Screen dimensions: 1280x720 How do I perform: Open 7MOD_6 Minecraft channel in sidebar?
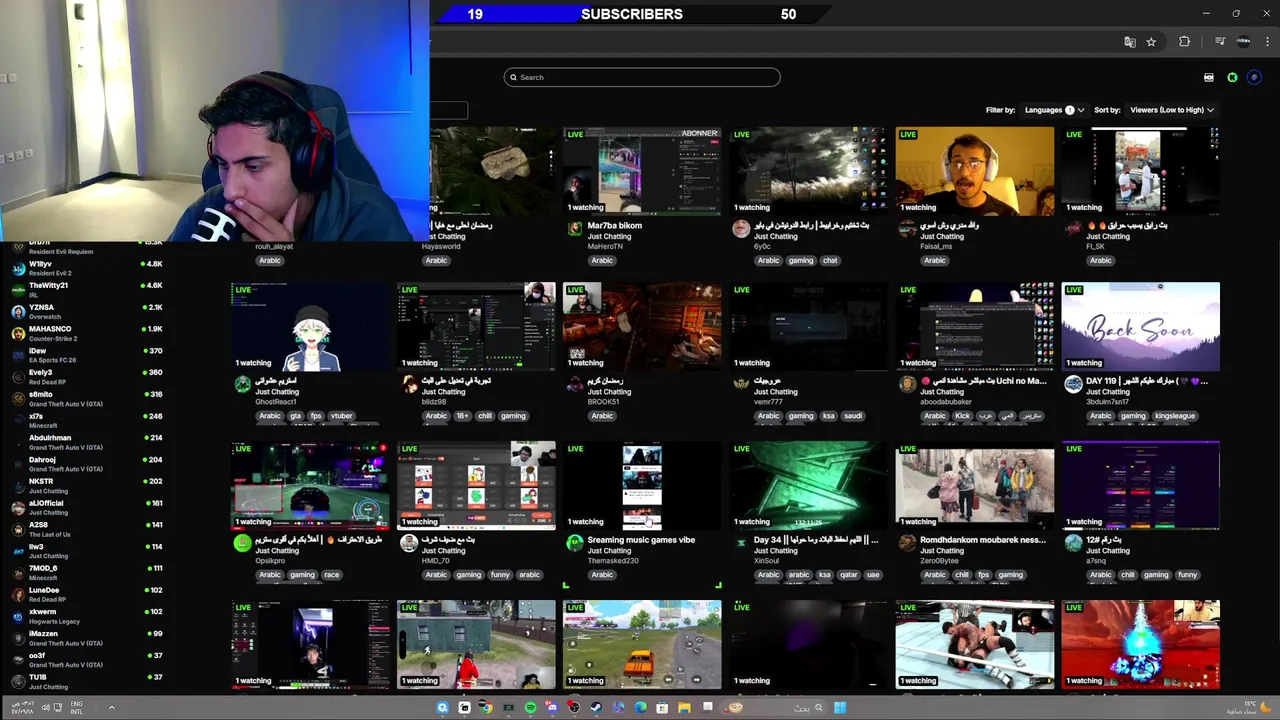point(88,573)
